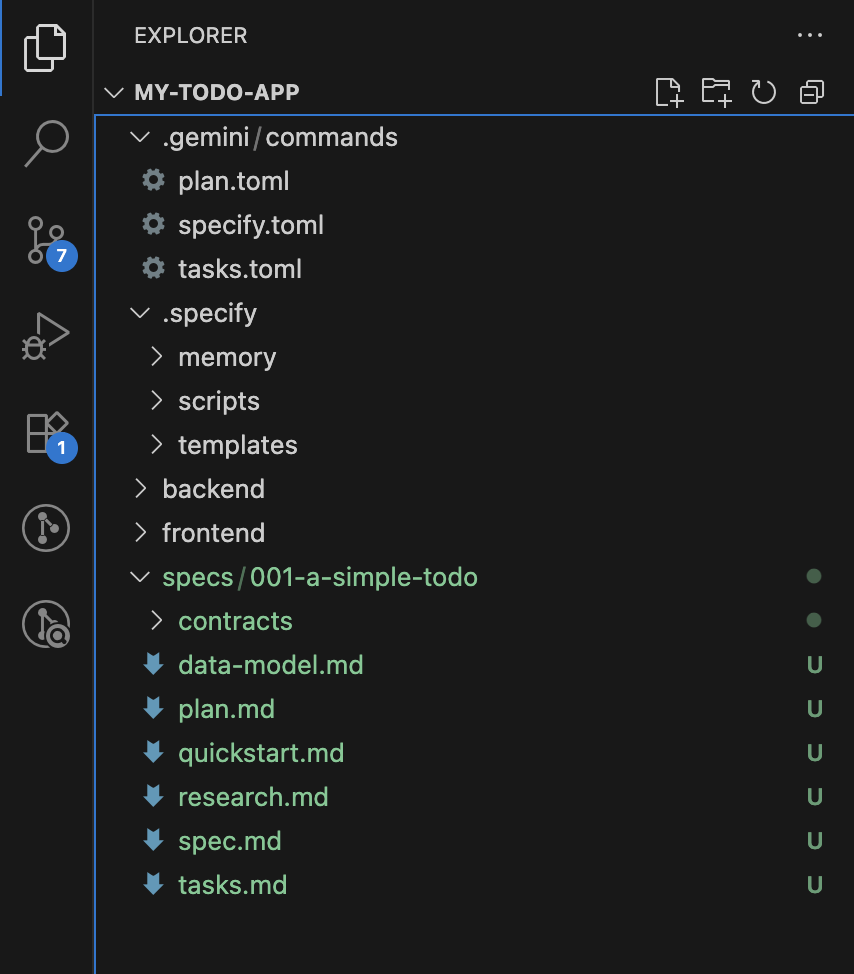Open the Search view icon
The height and width of the screenshot is (974, 854).
(47, 143)
